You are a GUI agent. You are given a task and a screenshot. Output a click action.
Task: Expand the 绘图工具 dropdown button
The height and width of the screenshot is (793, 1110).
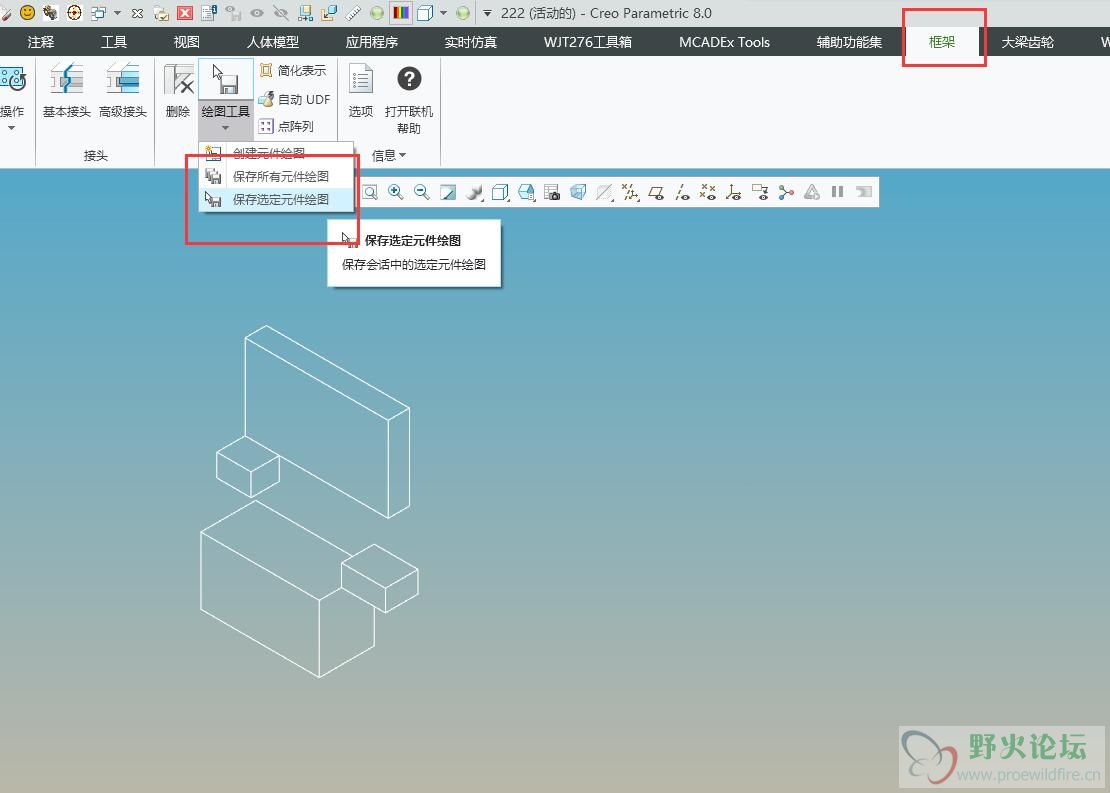(x=226, y=118)
